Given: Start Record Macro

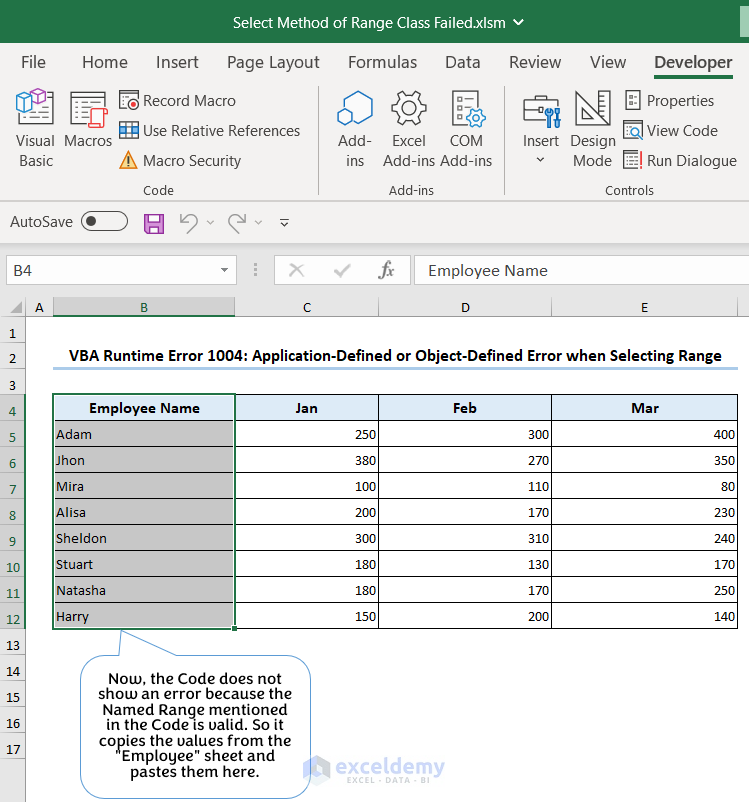Looking at the screenshot, I should pyautogui.click(x=178, y=101).
